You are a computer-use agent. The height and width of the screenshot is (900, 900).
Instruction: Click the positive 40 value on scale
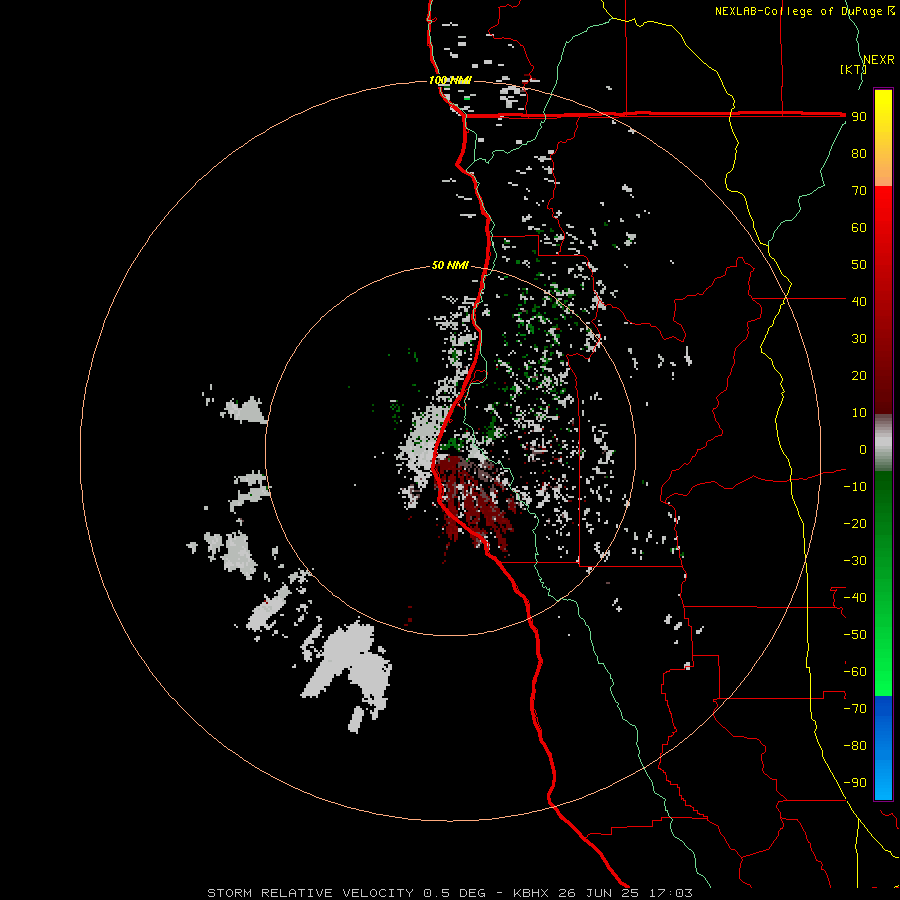(x=859, y=301)
